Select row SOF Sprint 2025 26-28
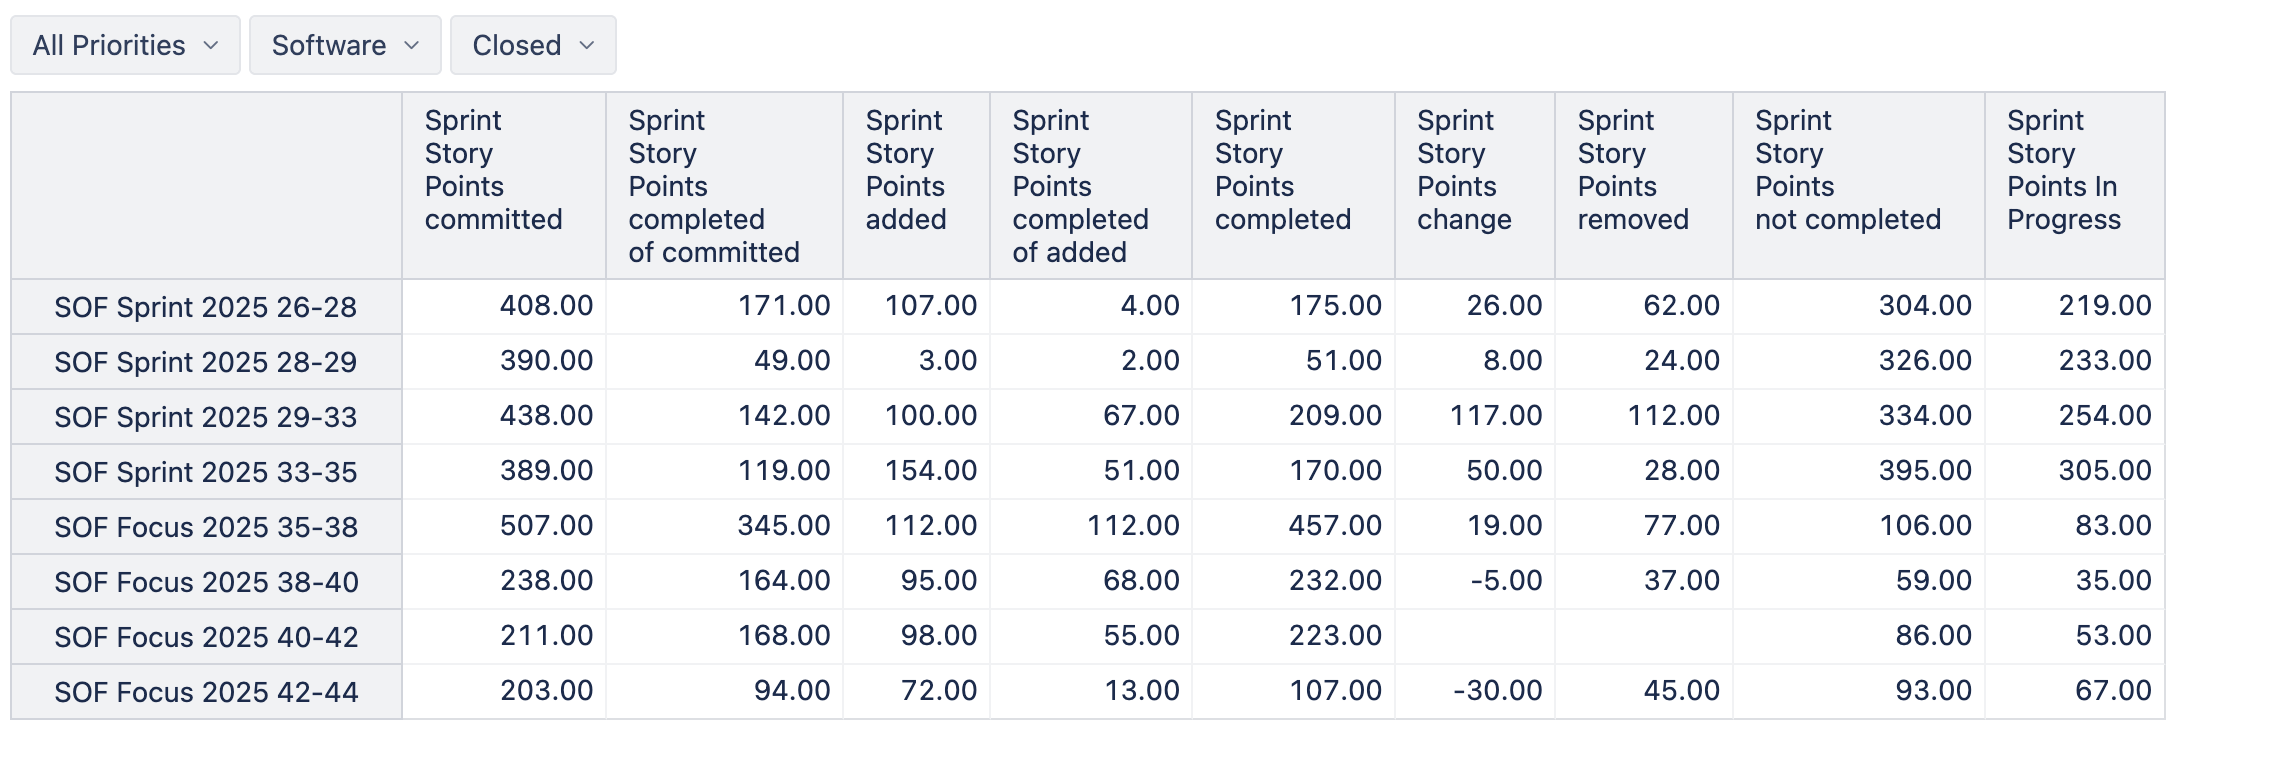 (205, 307)
